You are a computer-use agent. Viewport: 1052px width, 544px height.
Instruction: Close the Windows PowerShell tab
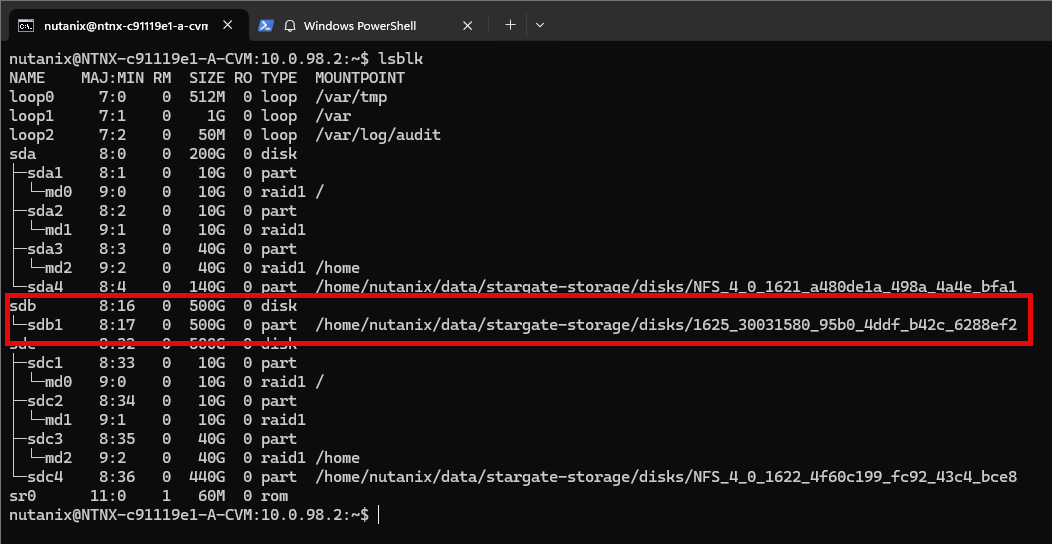(x=468, y=25)
